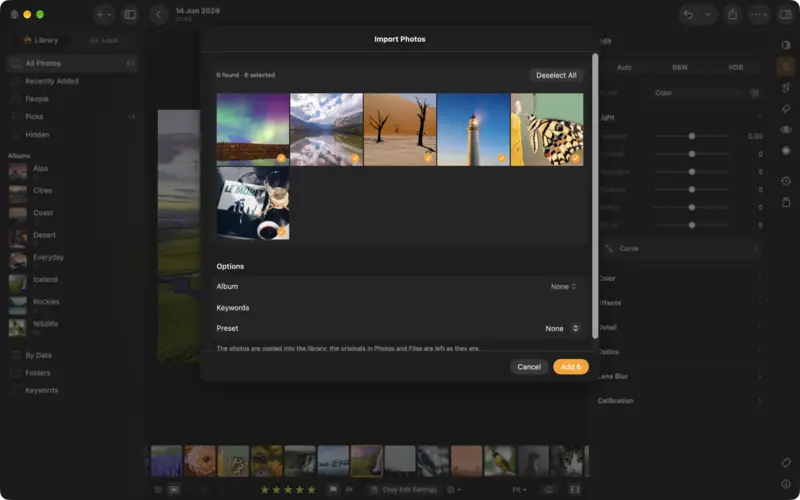Click the grid icon beside the Color menu
The width and height of the screenshot is (800, 500).
click(x=755, y=93)
